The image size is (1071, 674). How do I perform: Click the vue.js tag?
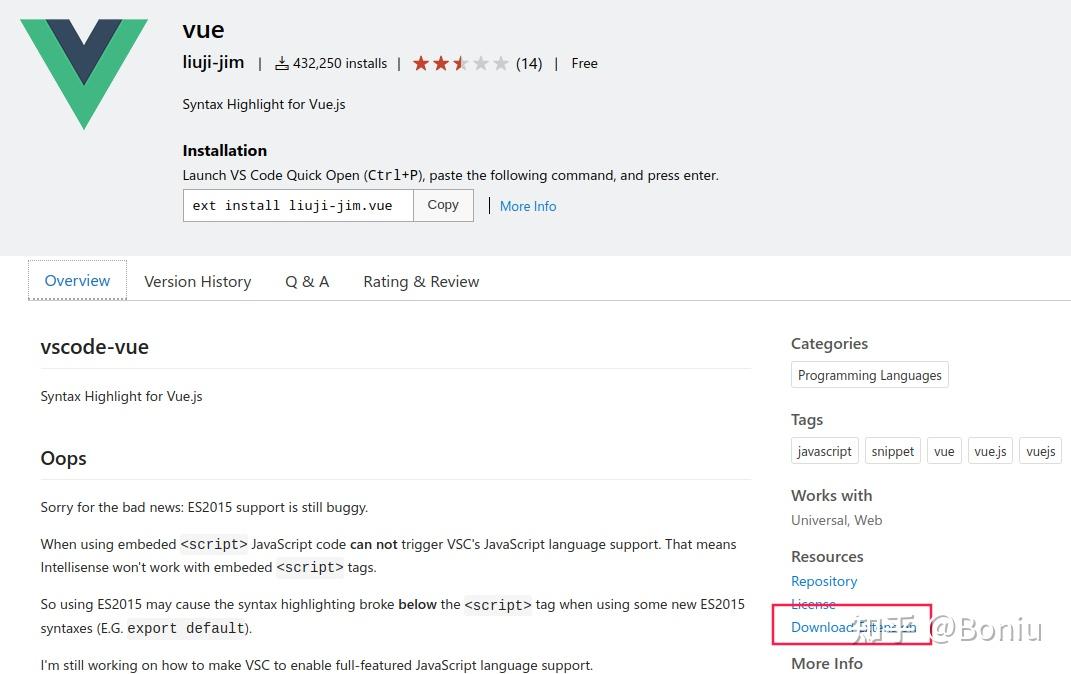click(990, 451)
